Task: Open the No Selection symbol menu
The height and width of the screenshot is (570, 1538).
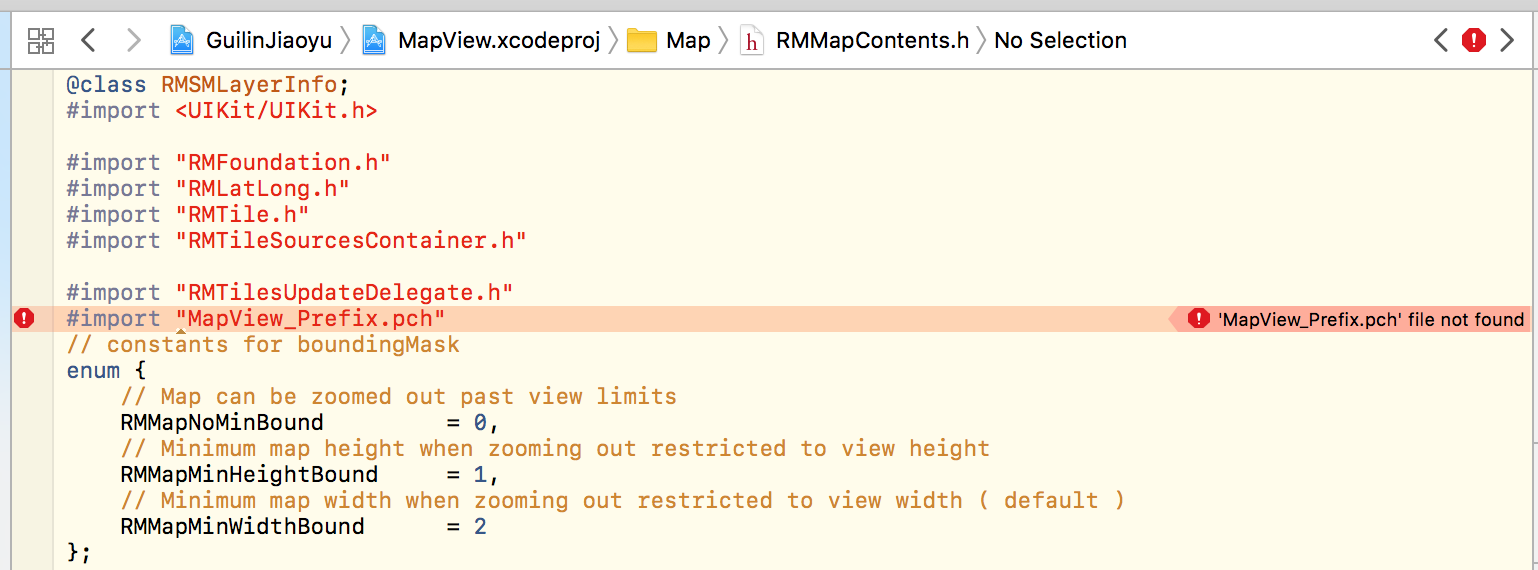Action: [1060, 41]
